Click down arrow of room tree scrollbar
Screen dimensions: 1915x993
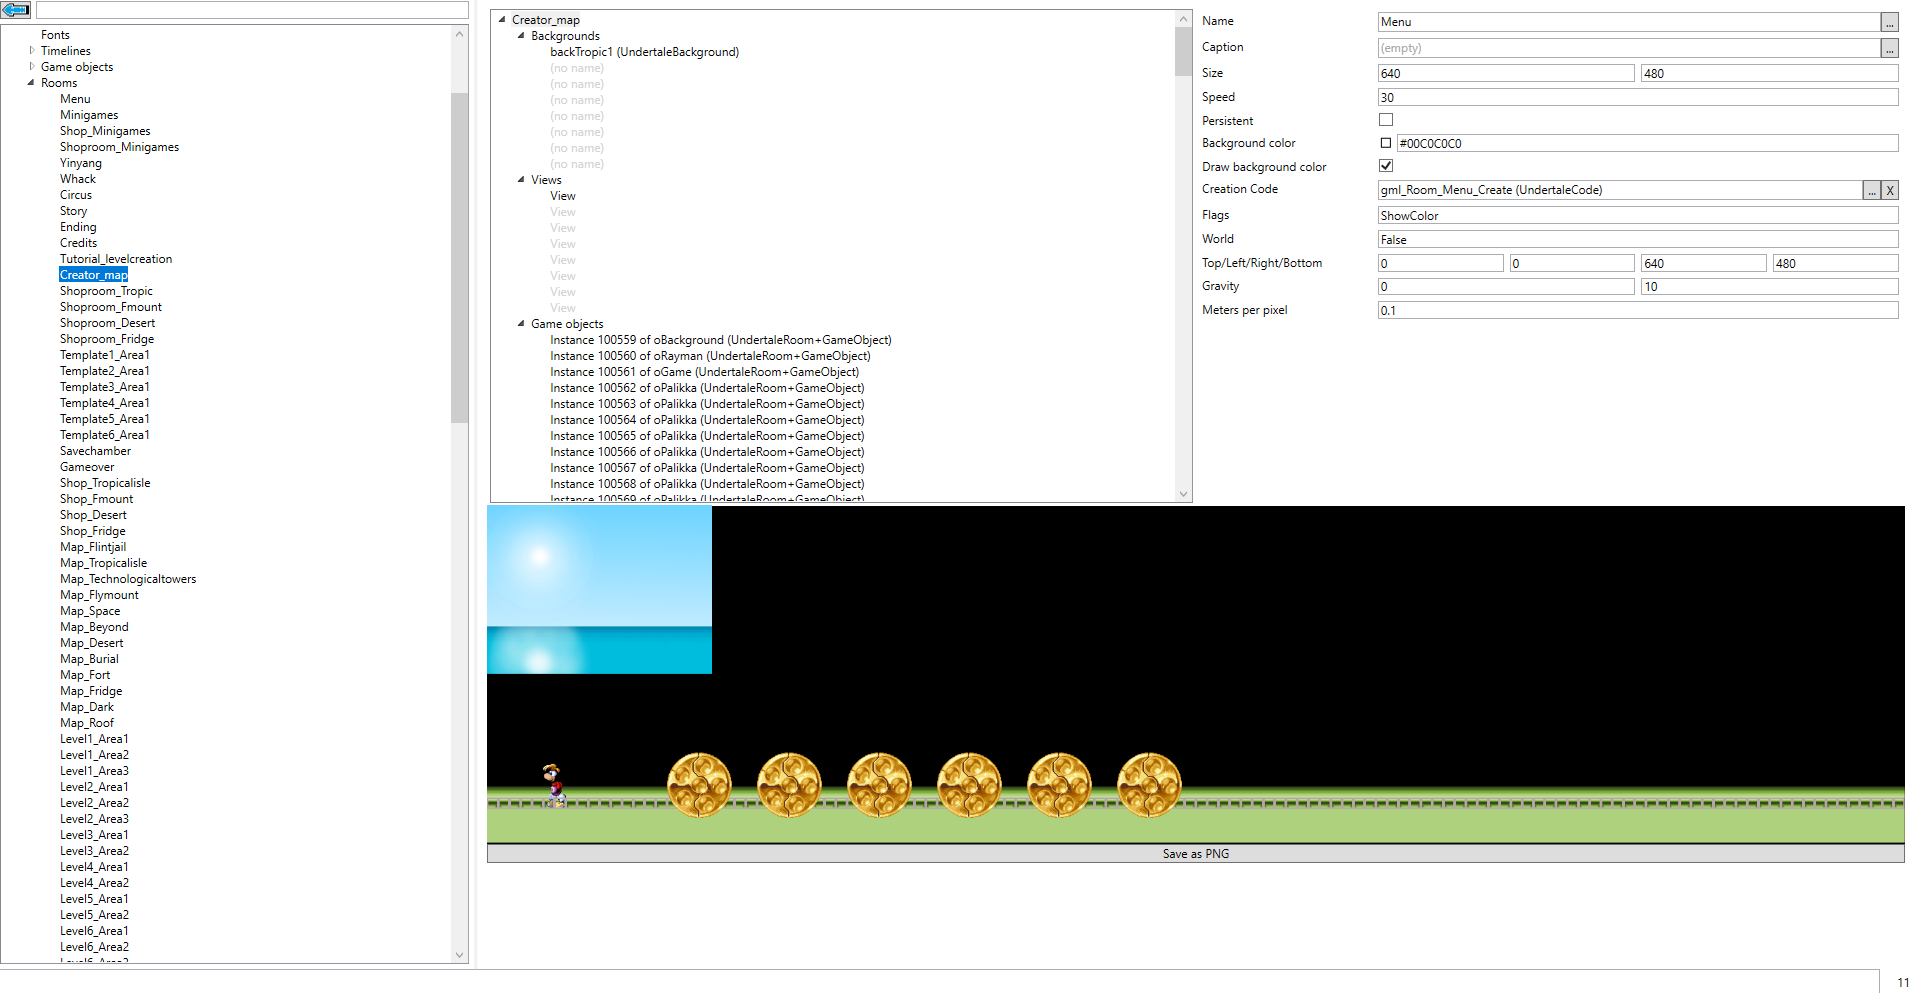pyautogui.click(x=460, y=955)
